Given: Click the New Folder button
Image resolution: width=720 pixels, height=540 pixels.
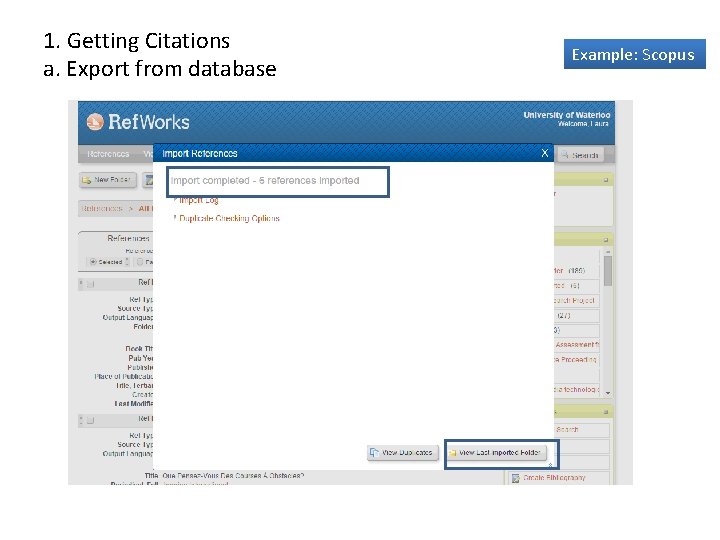Looking at the screenshot, I should [x=108, y=180].
